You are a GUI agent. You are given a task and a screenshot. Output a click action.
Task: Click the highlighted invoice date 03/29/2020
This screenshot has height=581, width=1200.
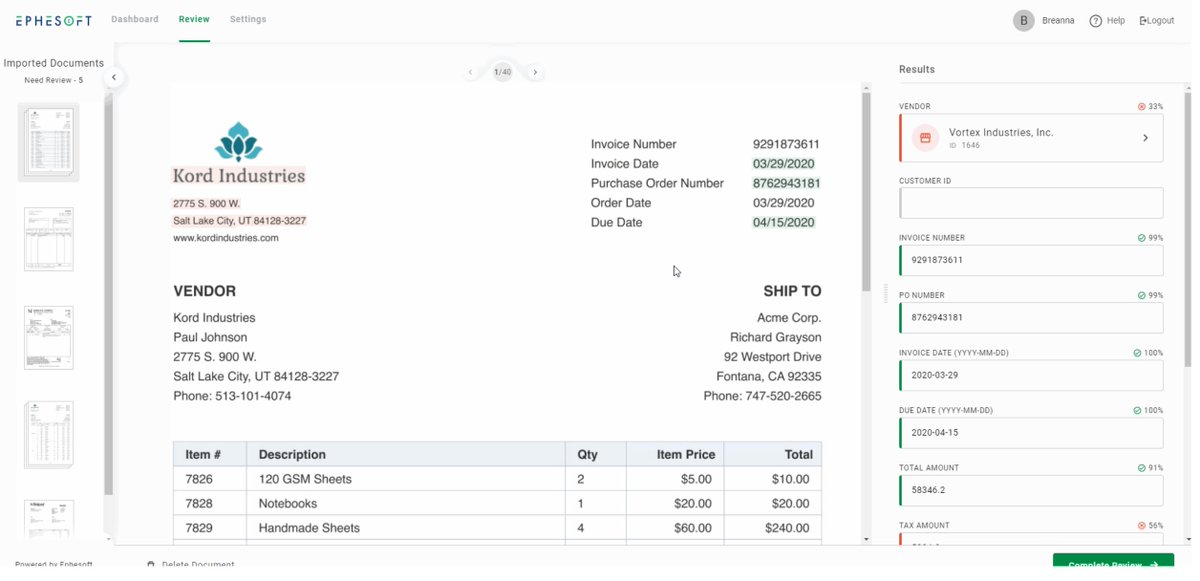[784, 164]
